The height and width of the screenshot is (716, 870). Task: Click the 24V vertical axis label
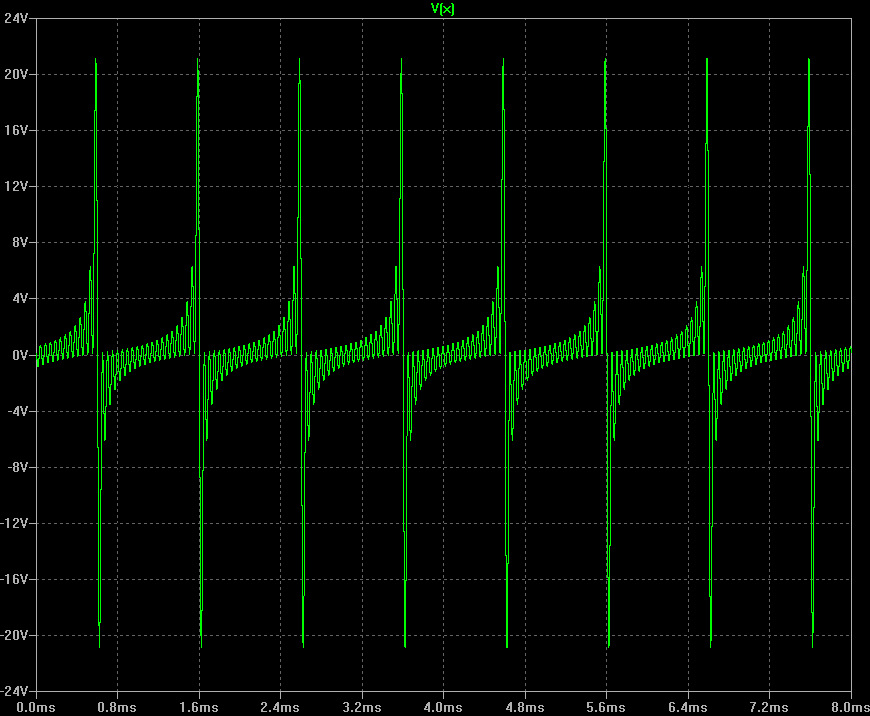point(16,18)
